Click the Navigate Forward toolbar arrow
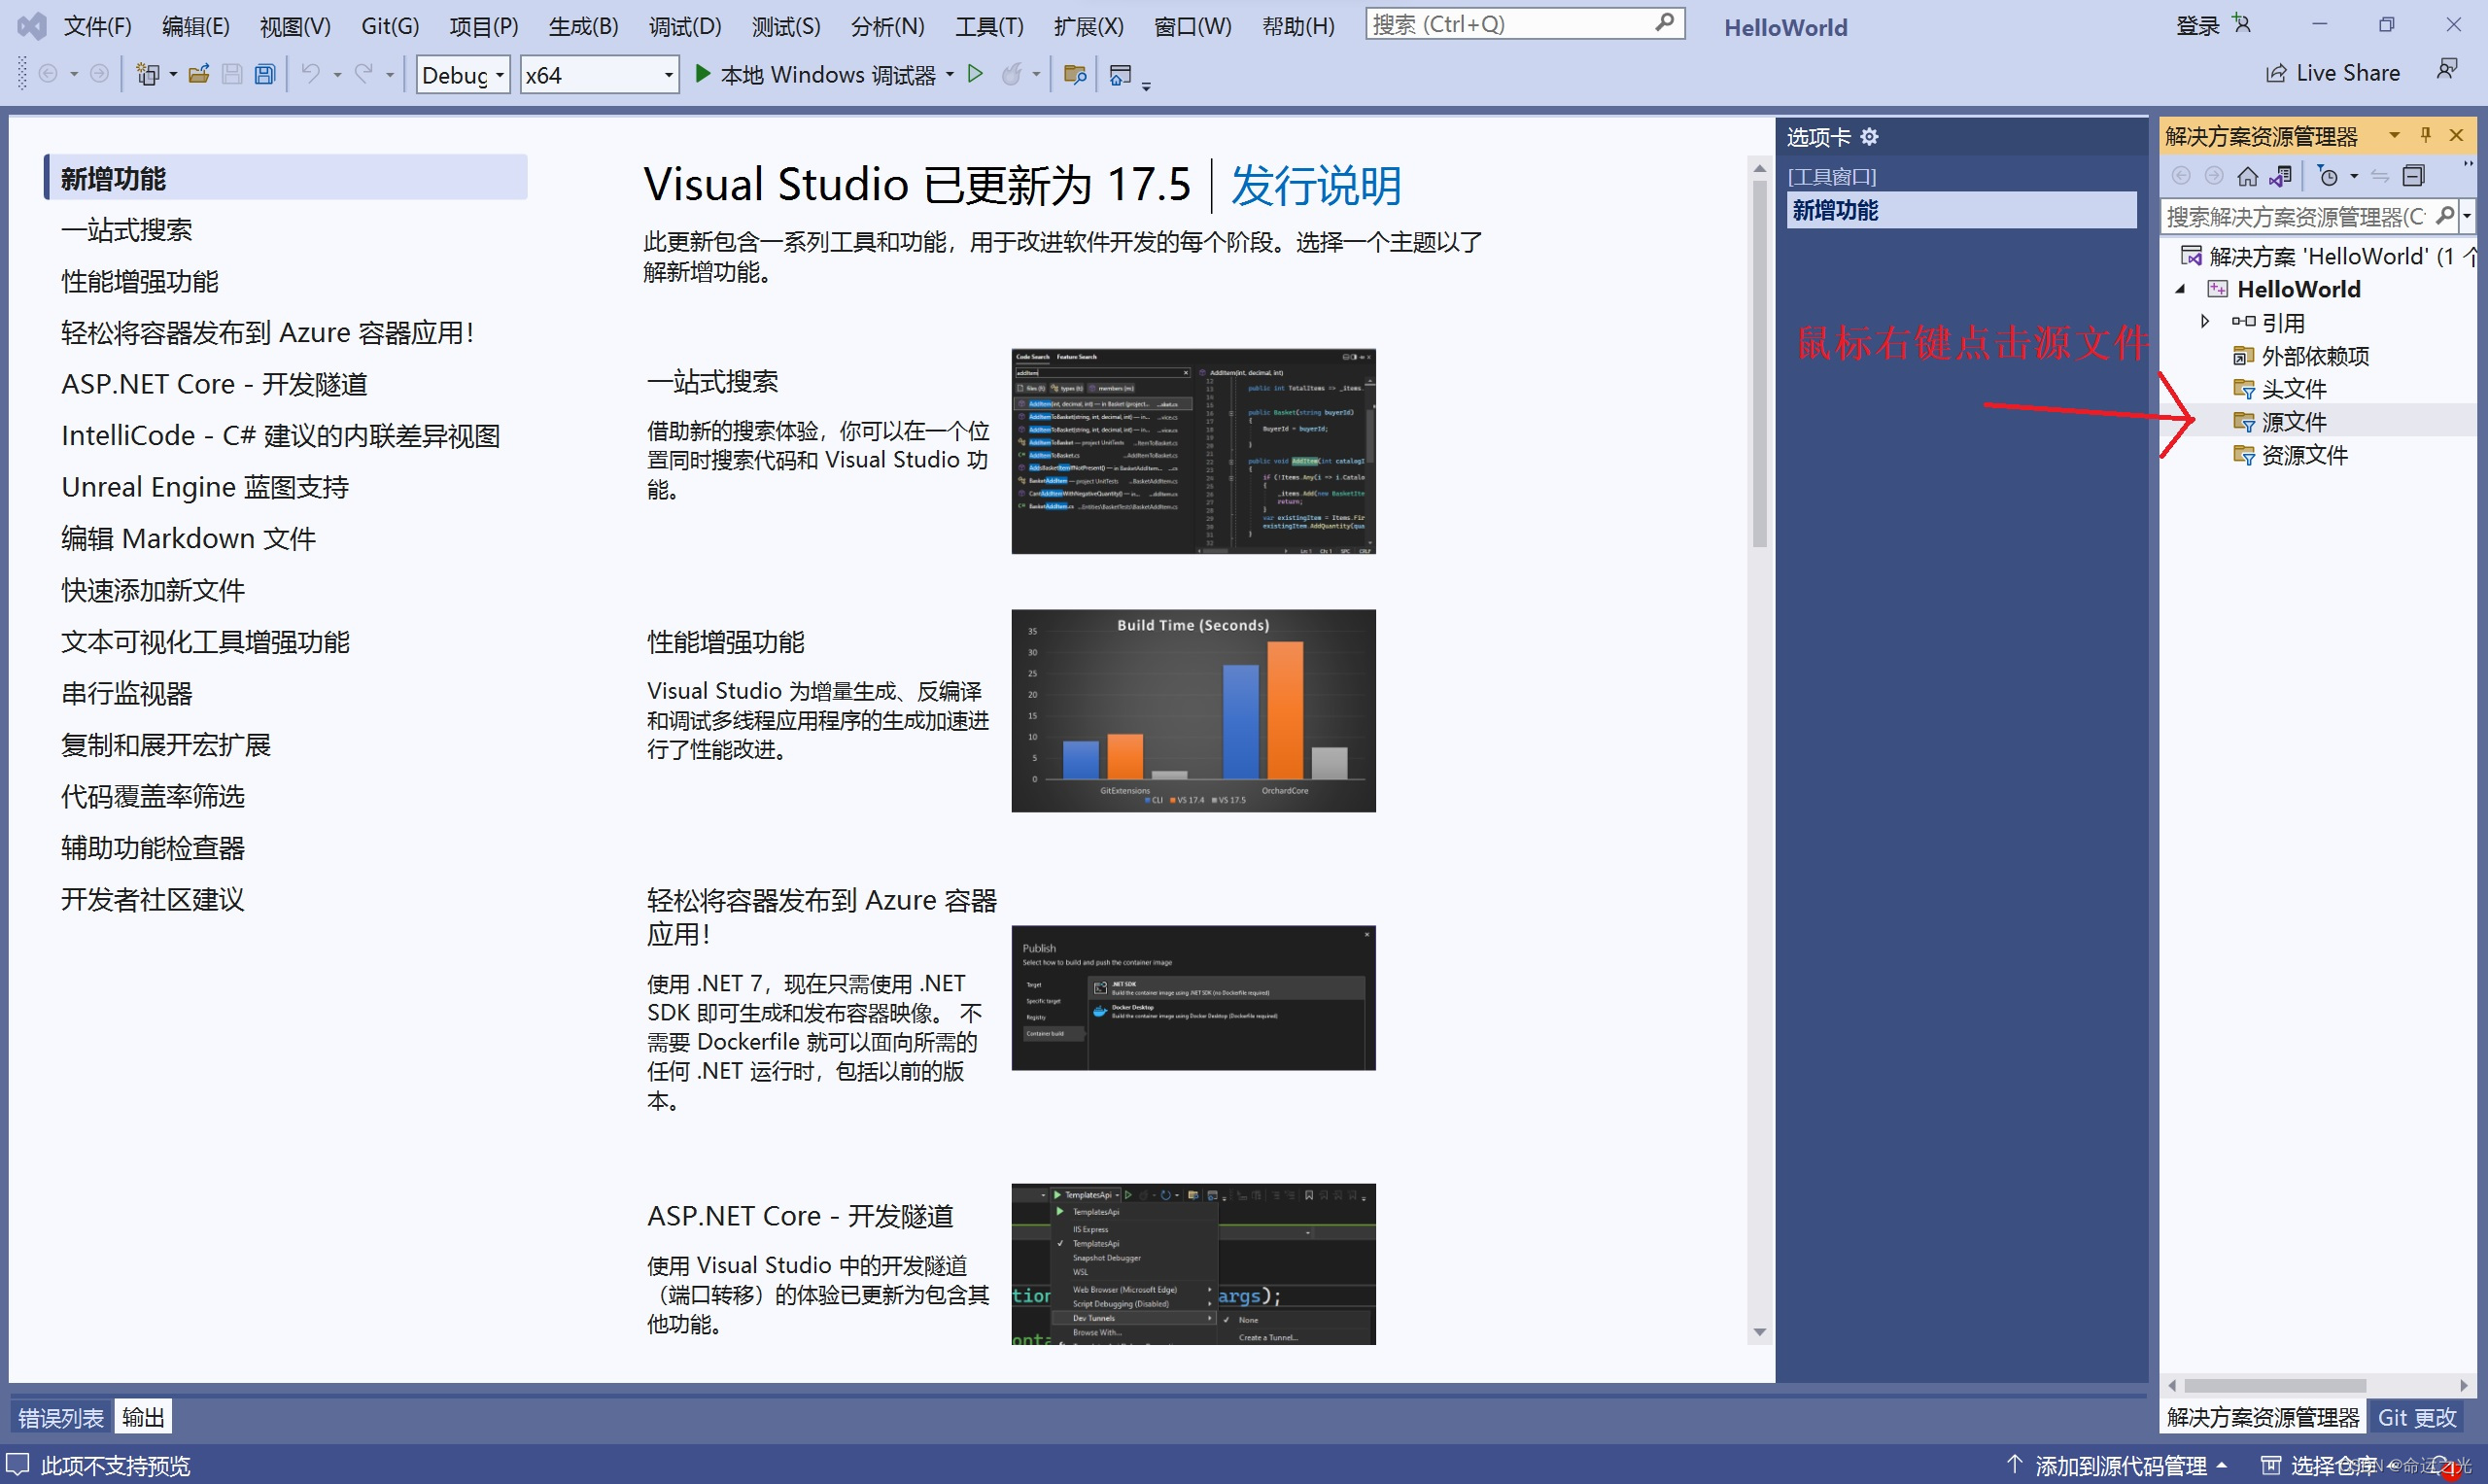Viewport: 2488px width, 1484px height. (x=99, y=74)
